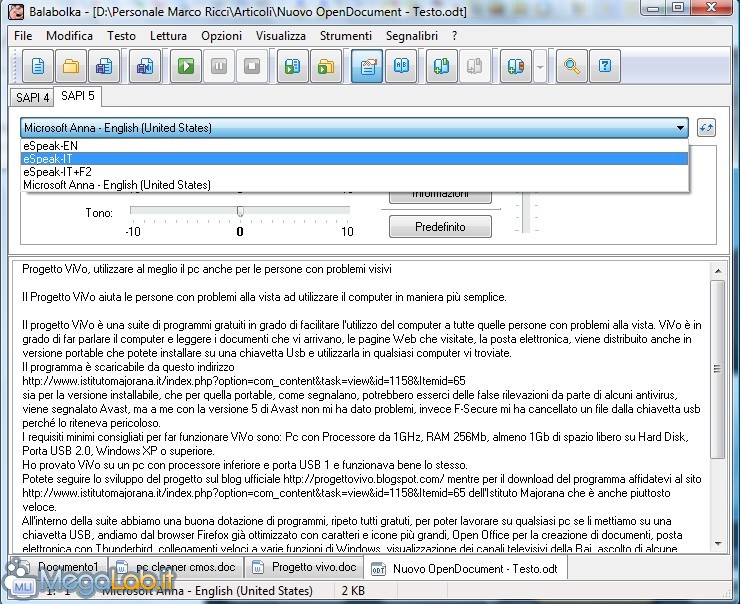The height and width of the screenshot is (604, 740).
Task: Open the find tool with magnifier icon
Action: coord(572,66)
